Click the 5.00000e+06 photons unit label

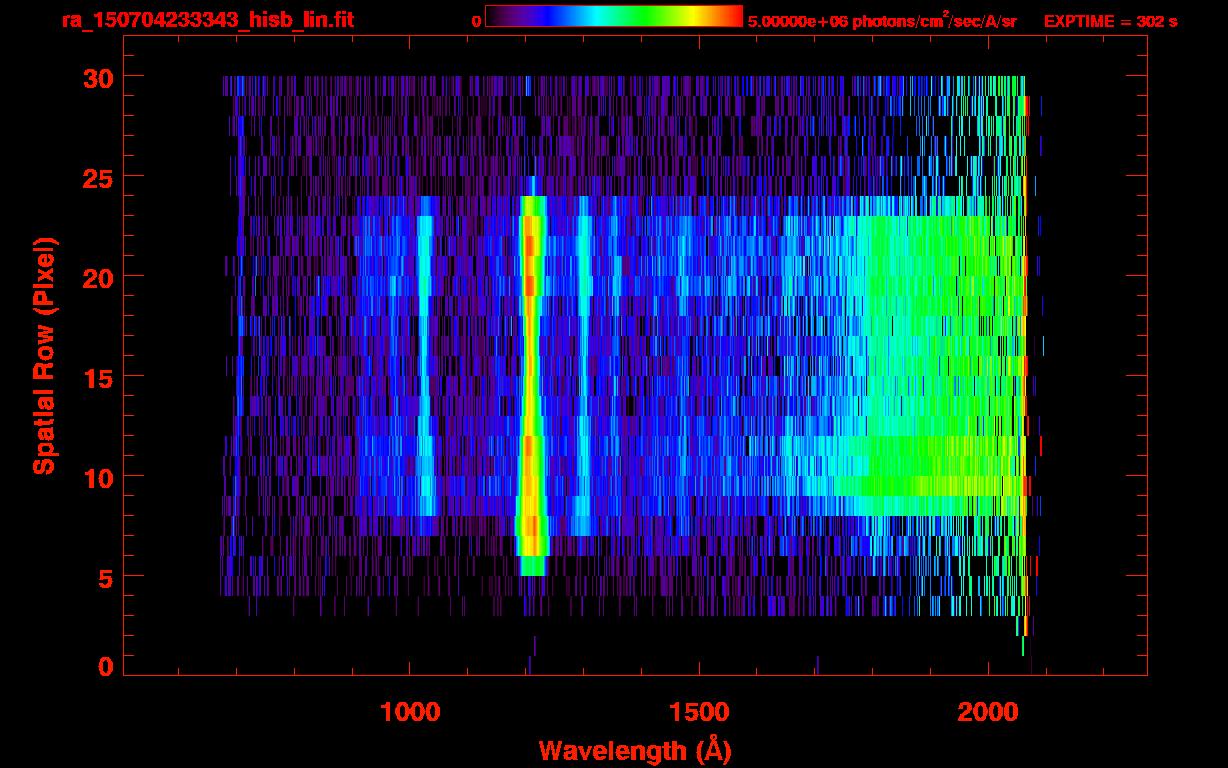tap(882, 20)
